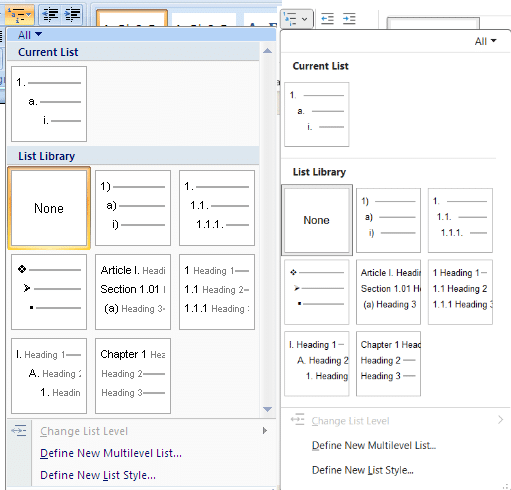This screenshot has height=490, width=511.
Task: Select bullet symbols list in right panel
Action: coord(317,292)
